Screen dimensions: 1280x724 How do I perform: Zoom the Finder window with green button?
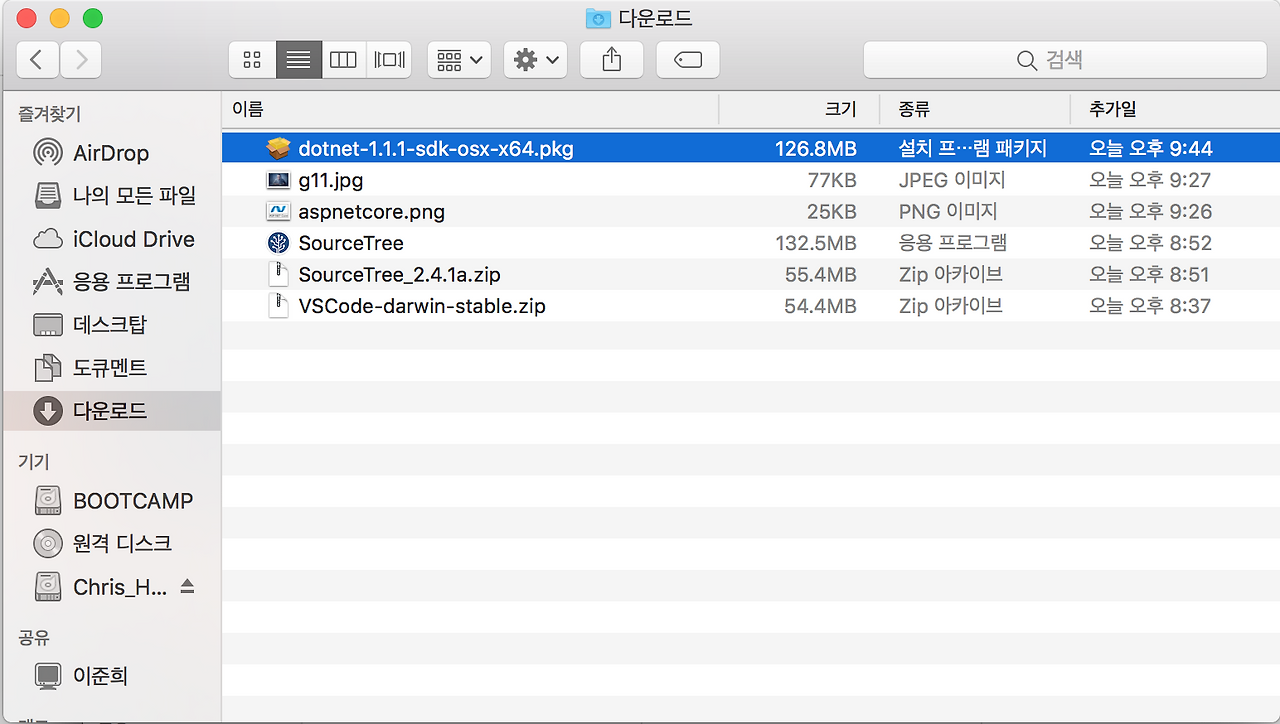tap(93, 18)
